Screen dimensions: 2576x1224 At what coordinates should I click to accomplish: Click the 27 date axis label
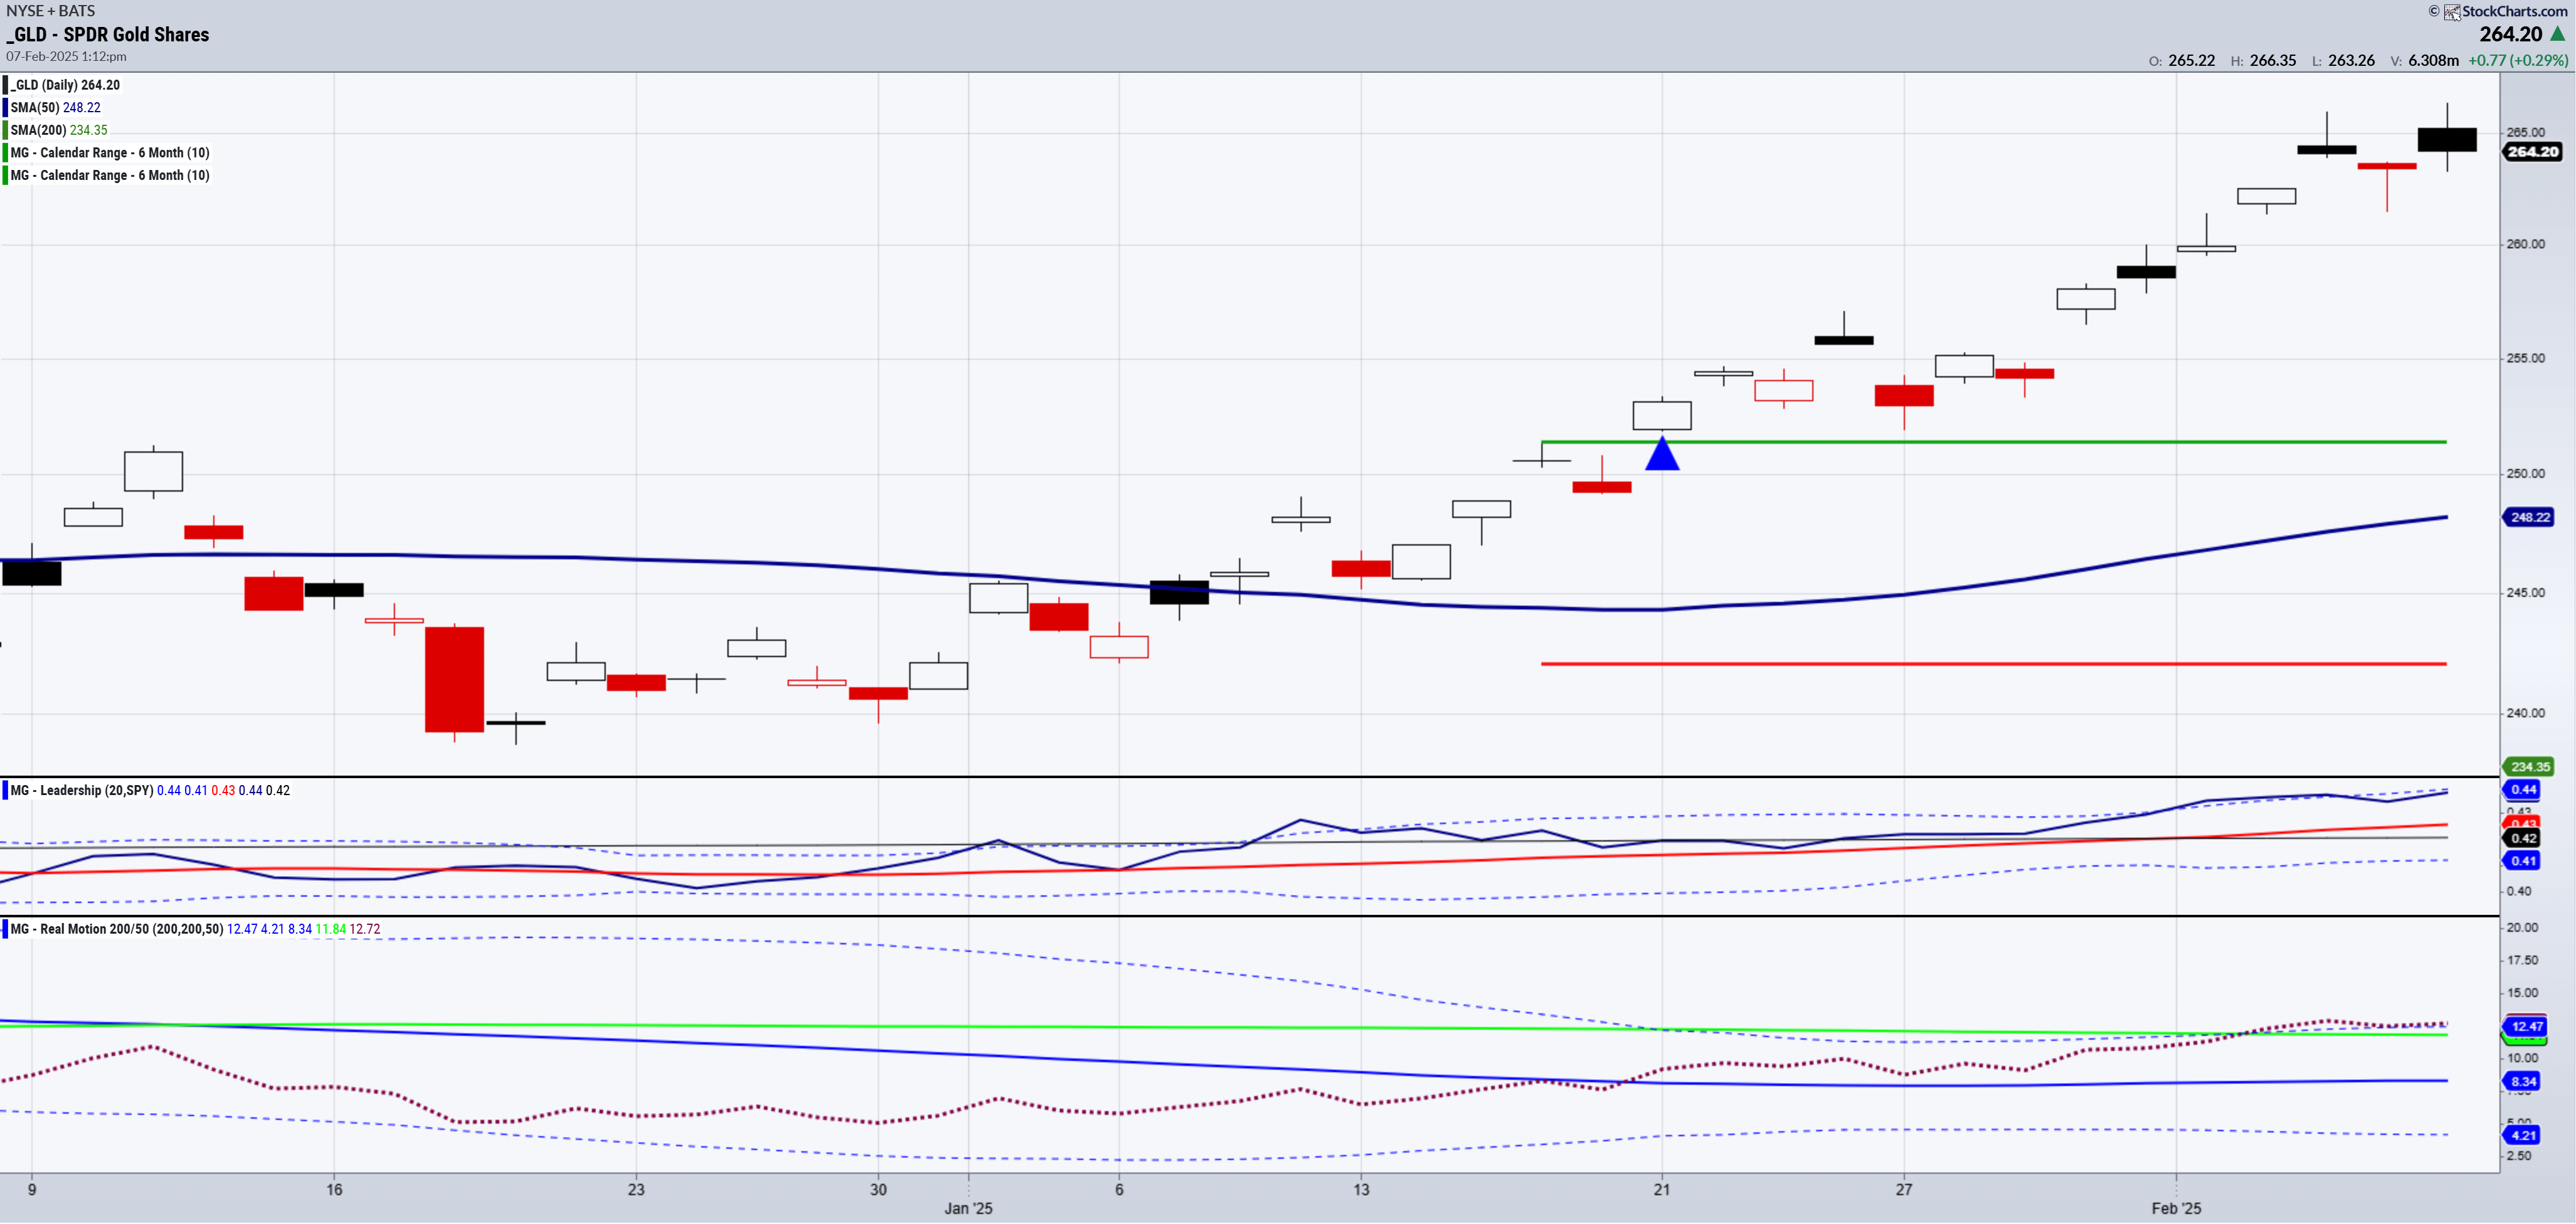click(x=1904, y=1190)
